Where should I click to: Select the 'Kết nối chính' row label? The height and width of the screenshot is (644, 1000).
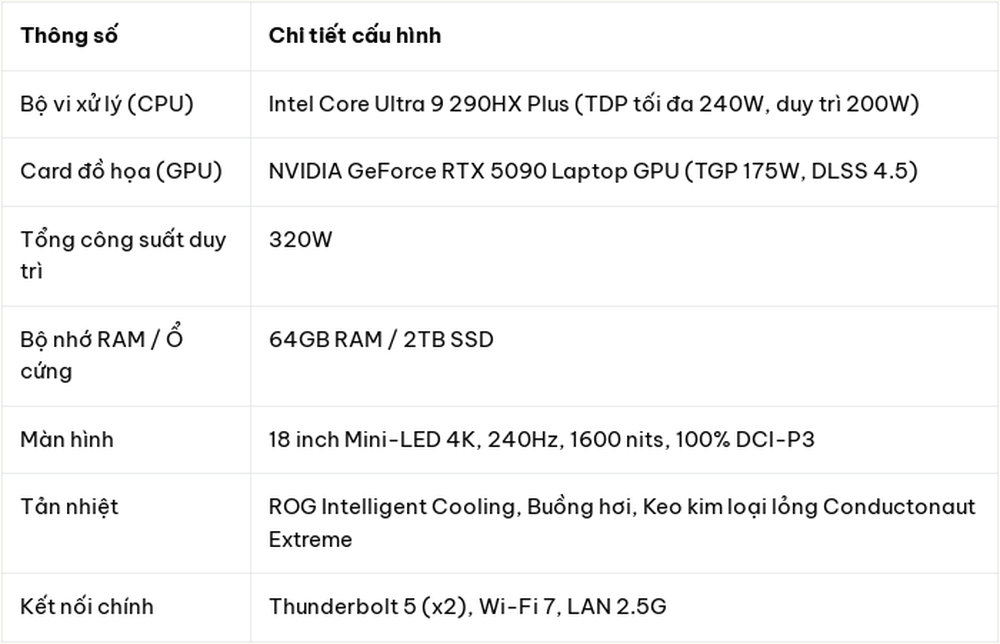(87, 606)
